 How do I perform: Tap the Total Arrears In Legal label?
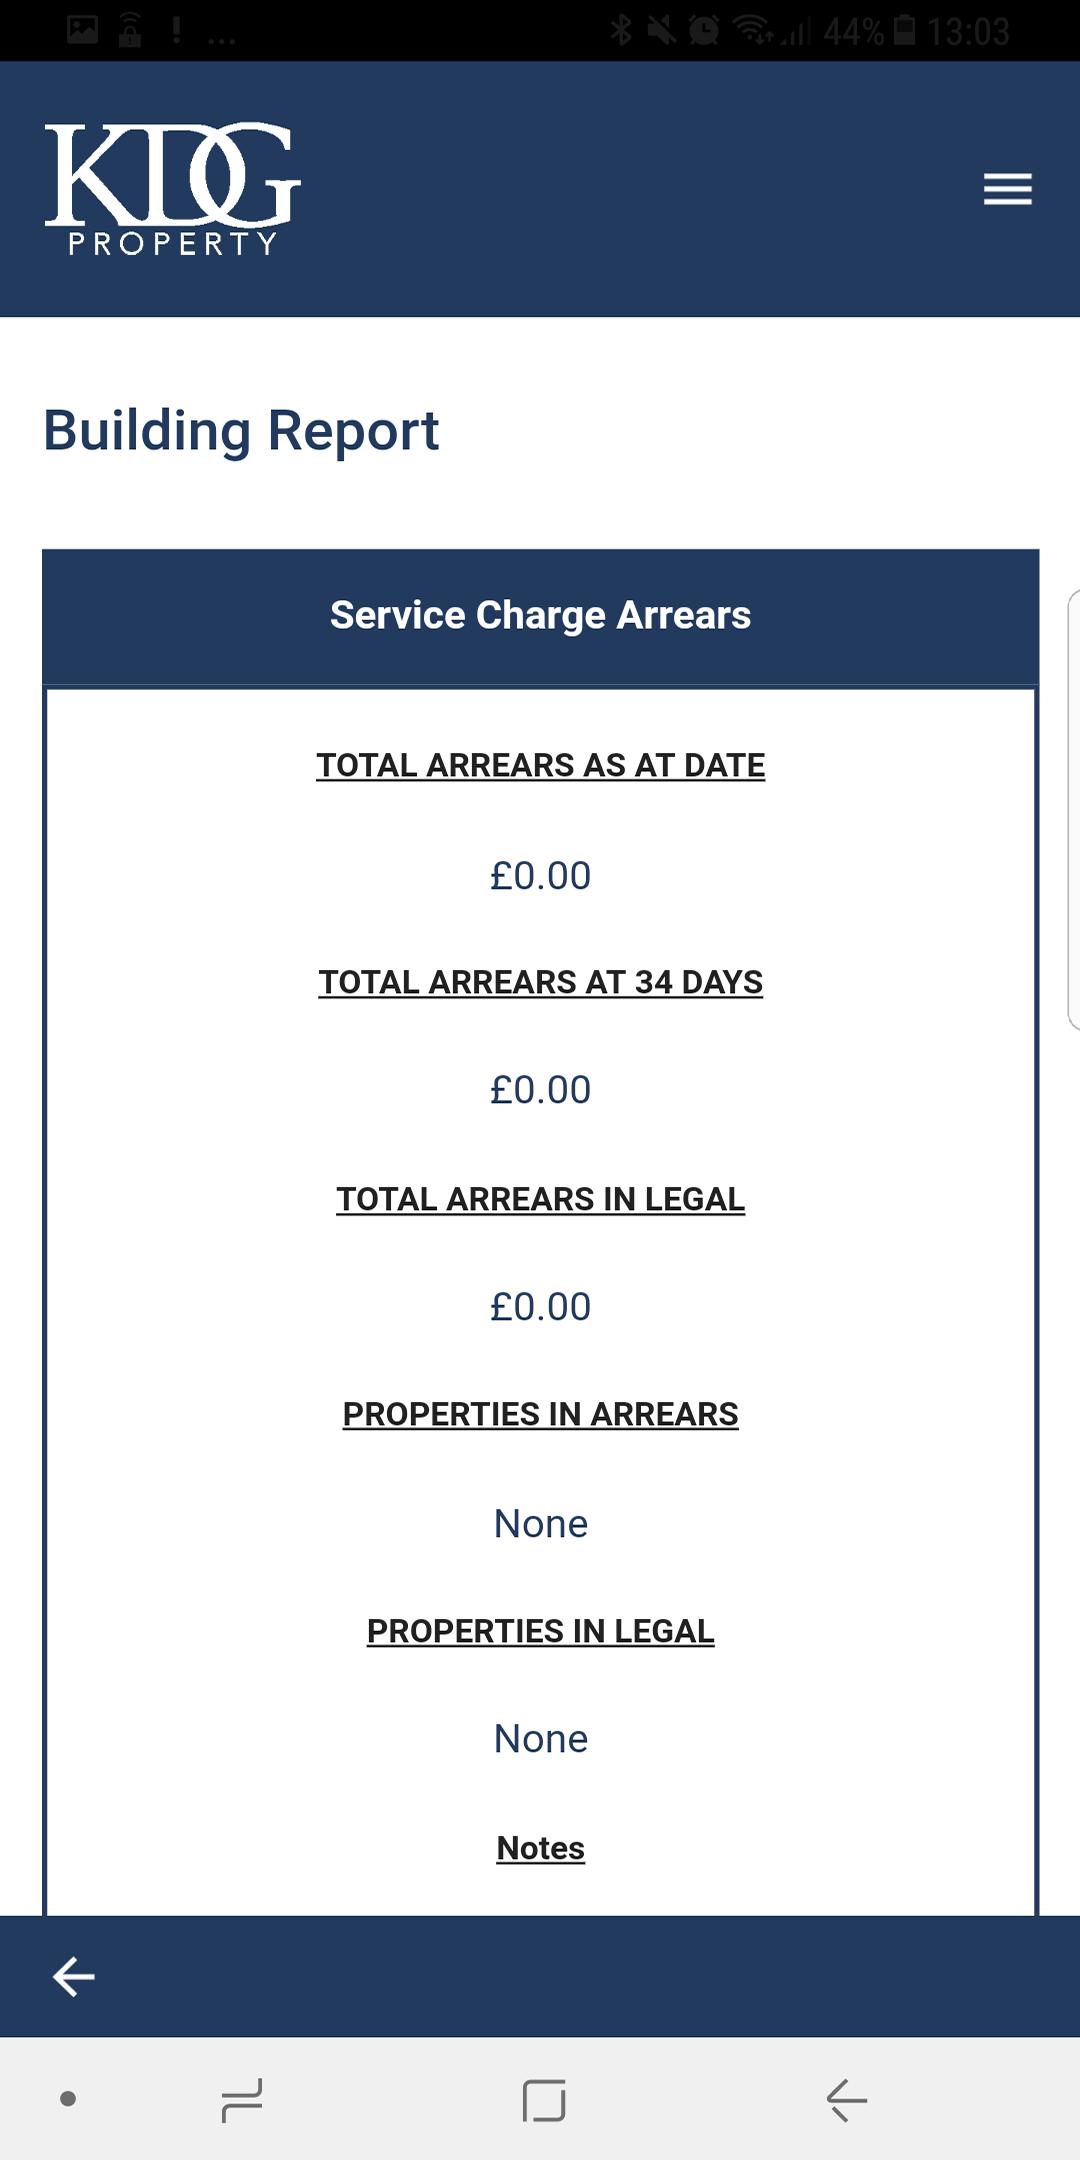540,1199
